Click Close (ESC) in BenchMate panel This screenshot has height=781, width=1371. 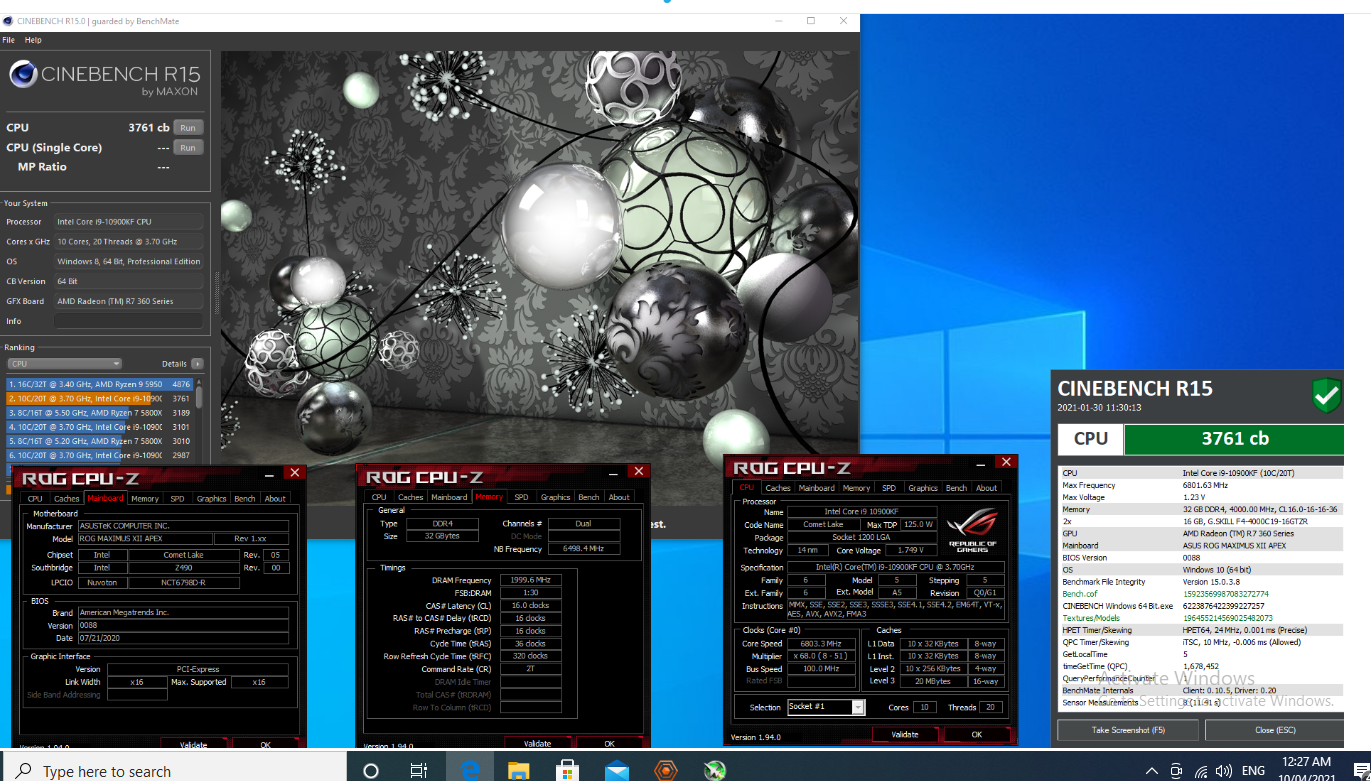click(1274, 730)
